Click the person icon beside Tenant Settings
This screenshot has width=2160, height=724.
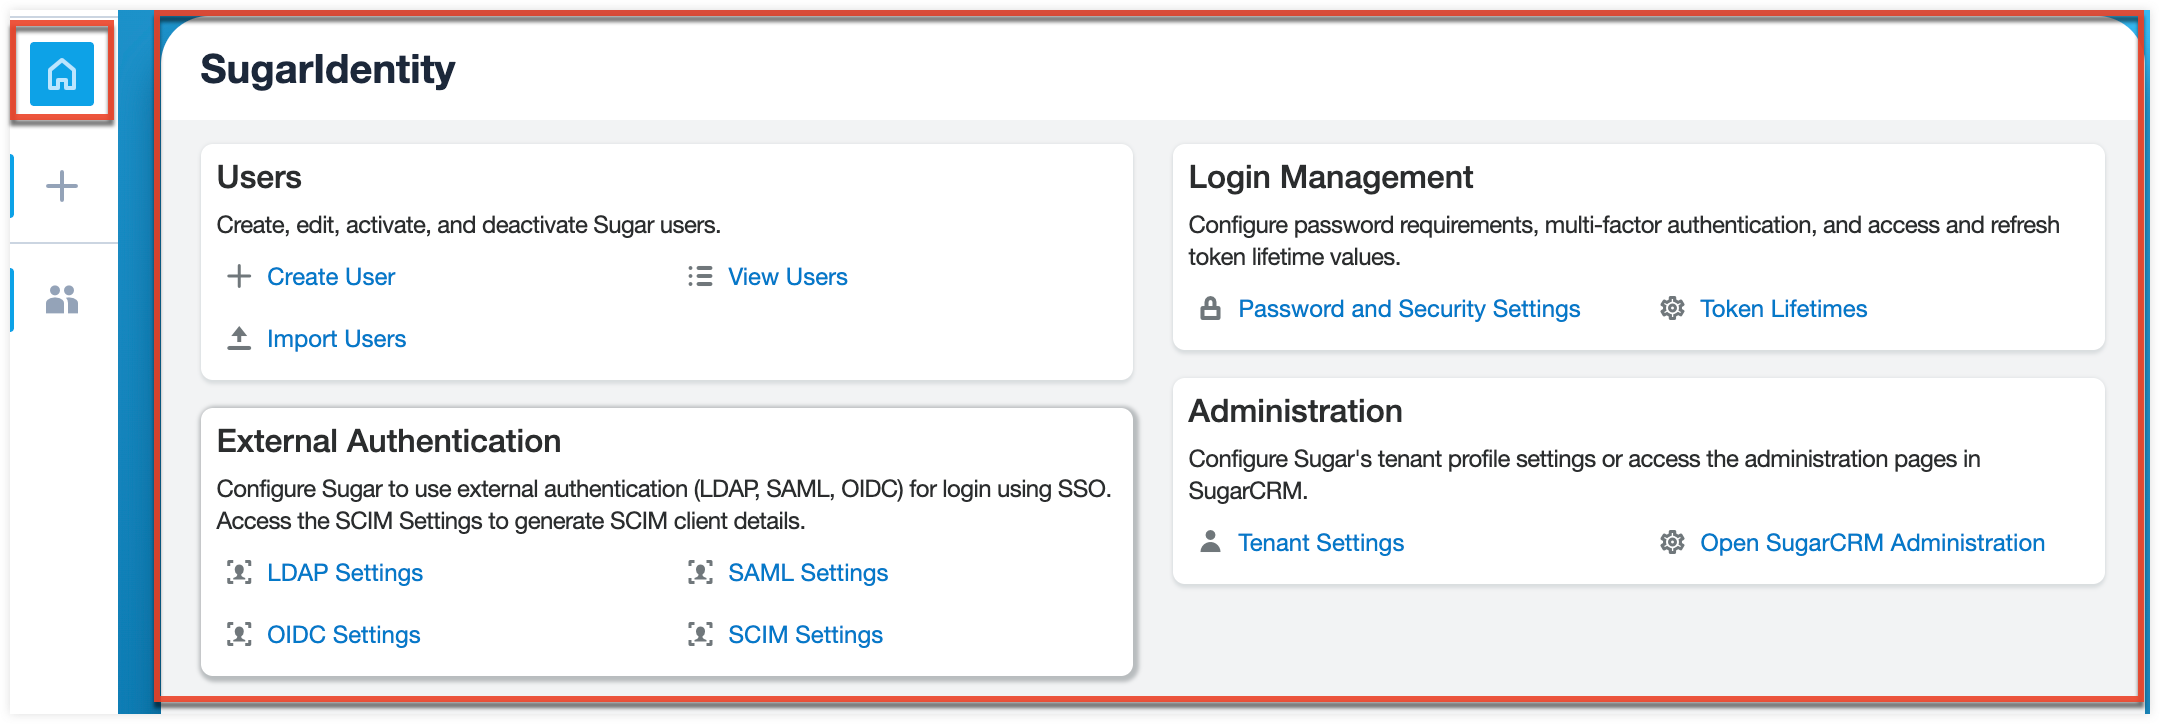[x=1210, y=542]
